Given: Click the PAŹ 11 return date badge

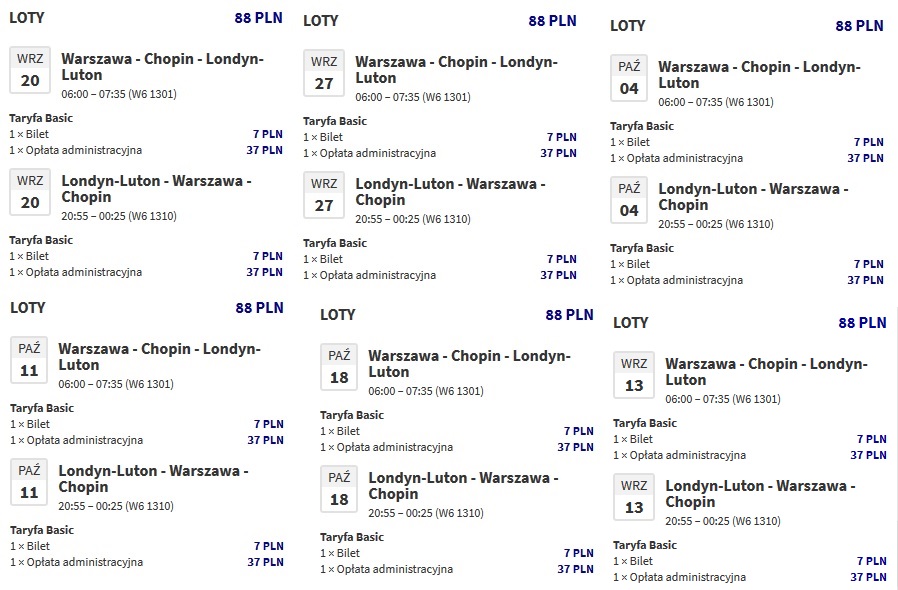Looking at the screenshot, I should pyautogui.click(x=29, y=482).
